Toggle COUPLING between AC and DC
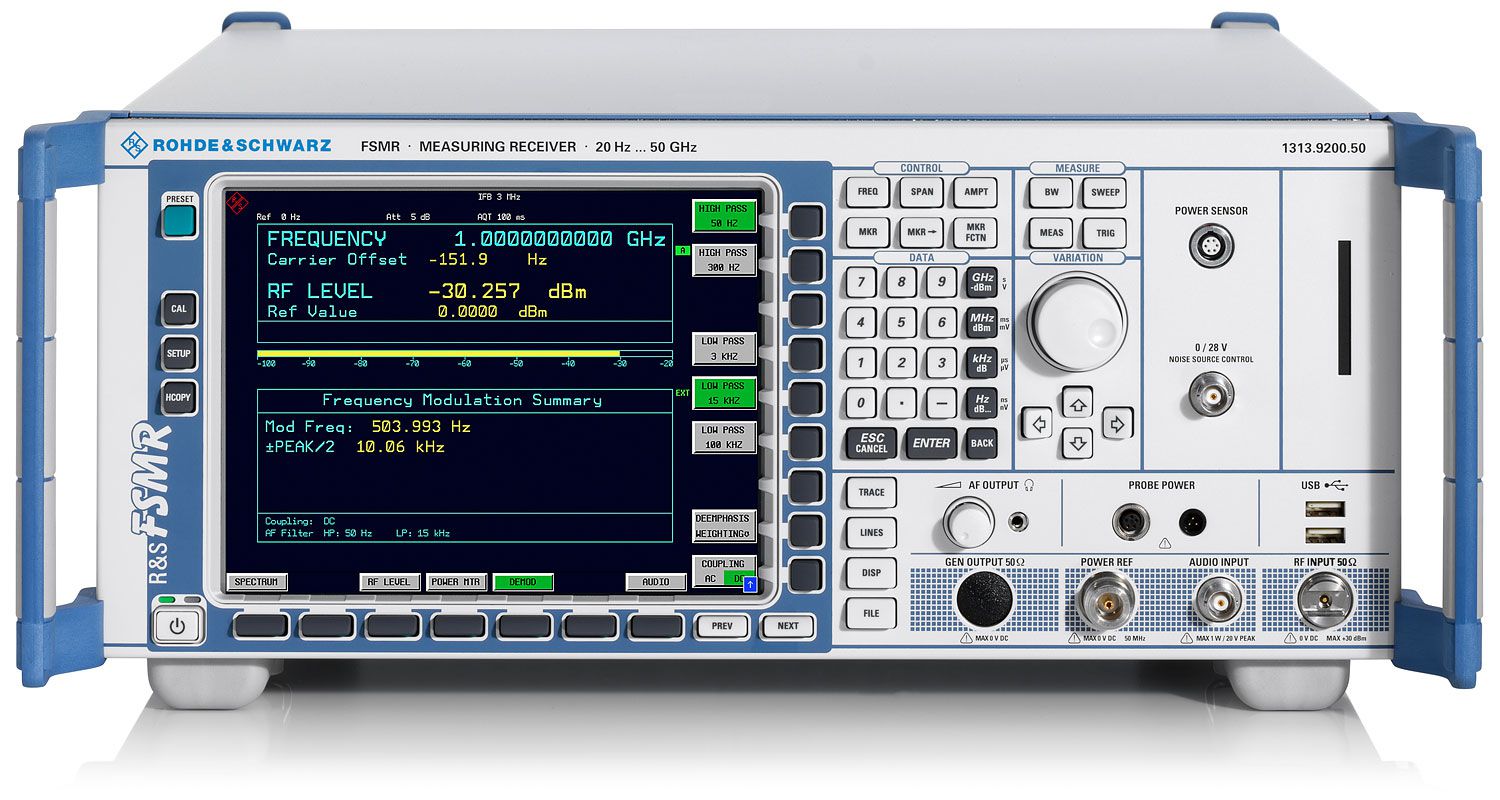1500x800 pixels. 723,571
